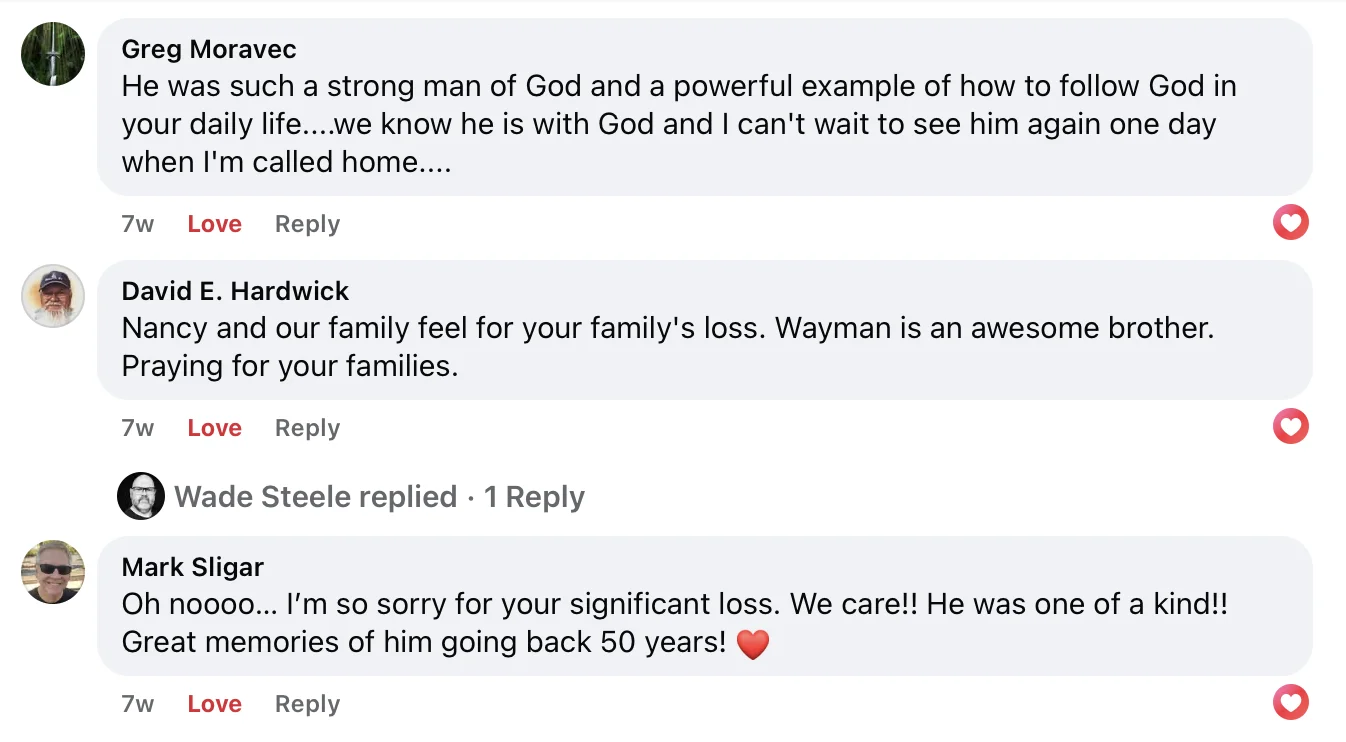Open Mark Sligar's name link
The height and width of the screenshot is (742, 1346).
click(x=193, y=567)
